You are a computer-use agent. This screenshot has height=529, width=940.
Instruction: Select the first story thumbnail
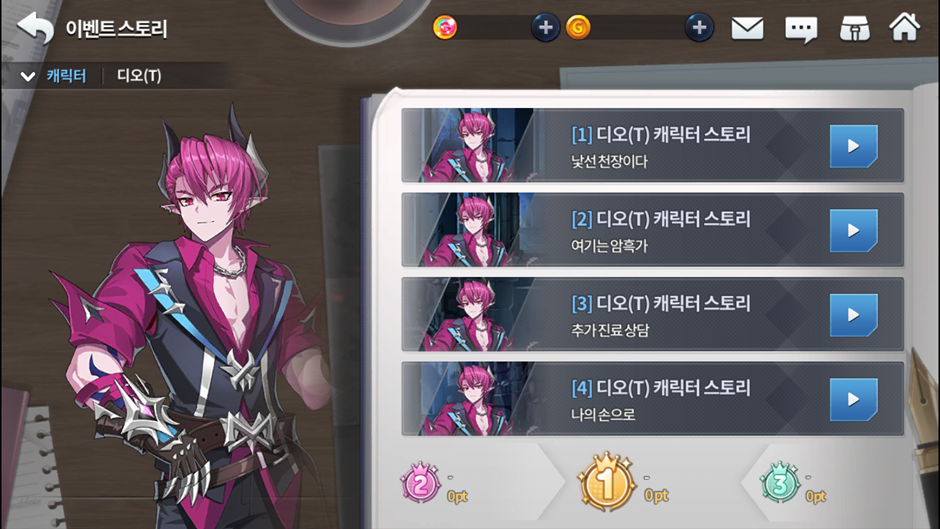(468, 145)
